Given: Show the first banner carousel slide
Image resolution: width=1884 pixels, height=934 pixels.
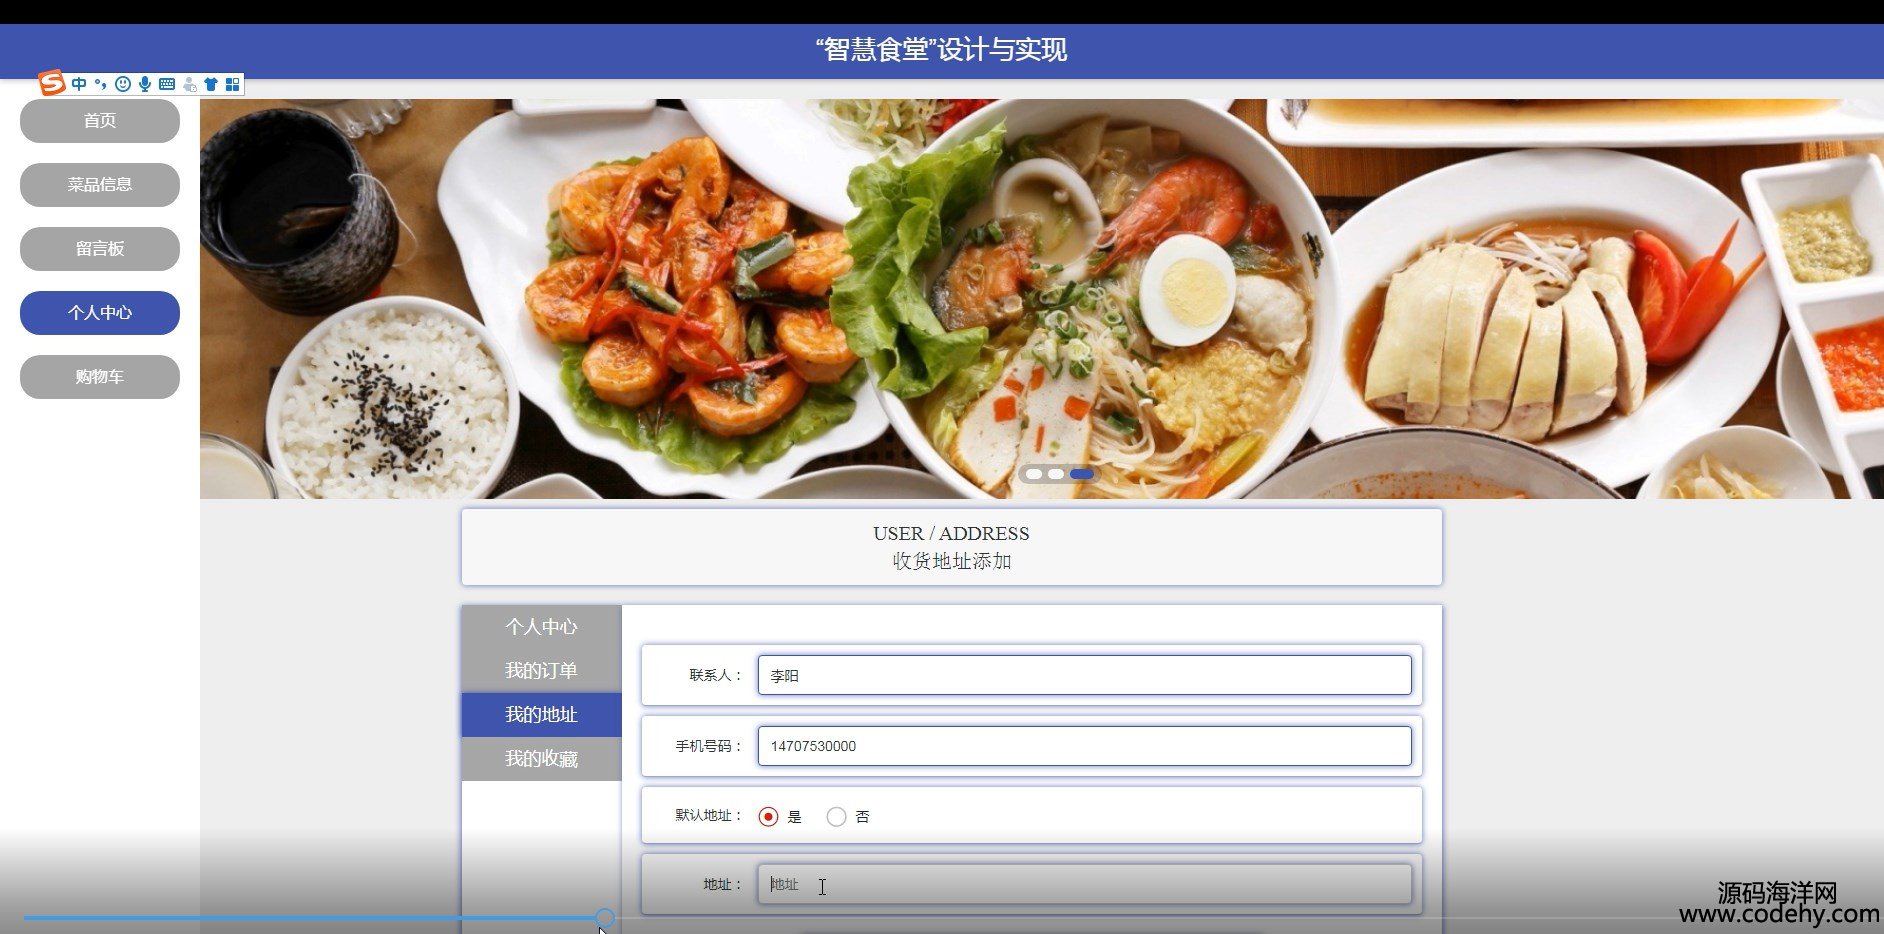Looking at the screenshot, I should tap(1034, 474).
